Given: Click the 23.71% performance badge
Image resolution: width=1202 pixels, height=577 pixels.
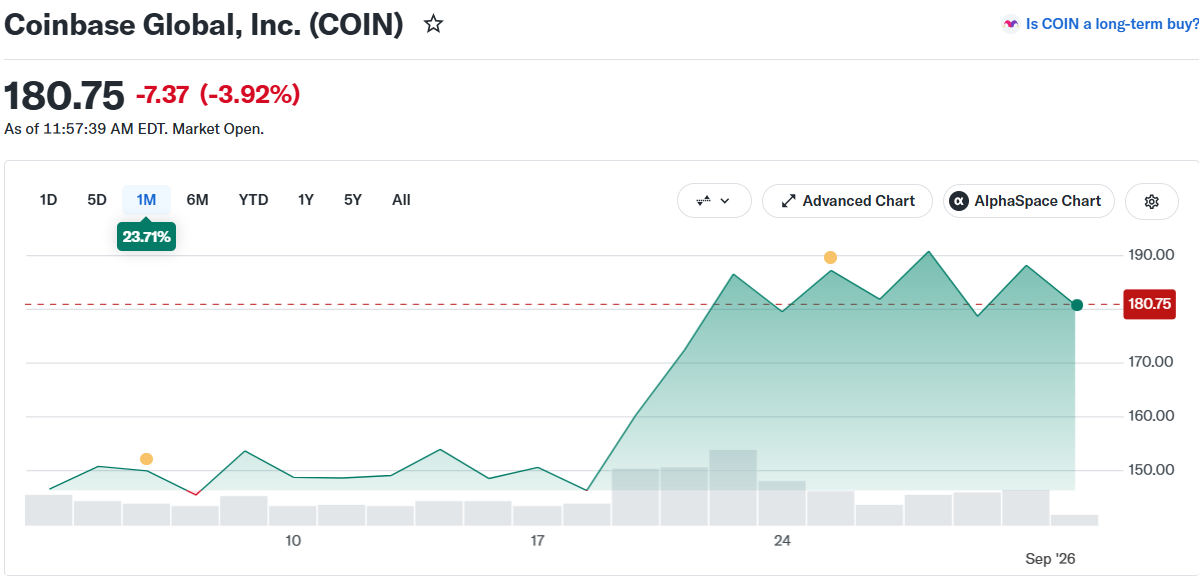Looking at the screenshot, I should point(146,237).
